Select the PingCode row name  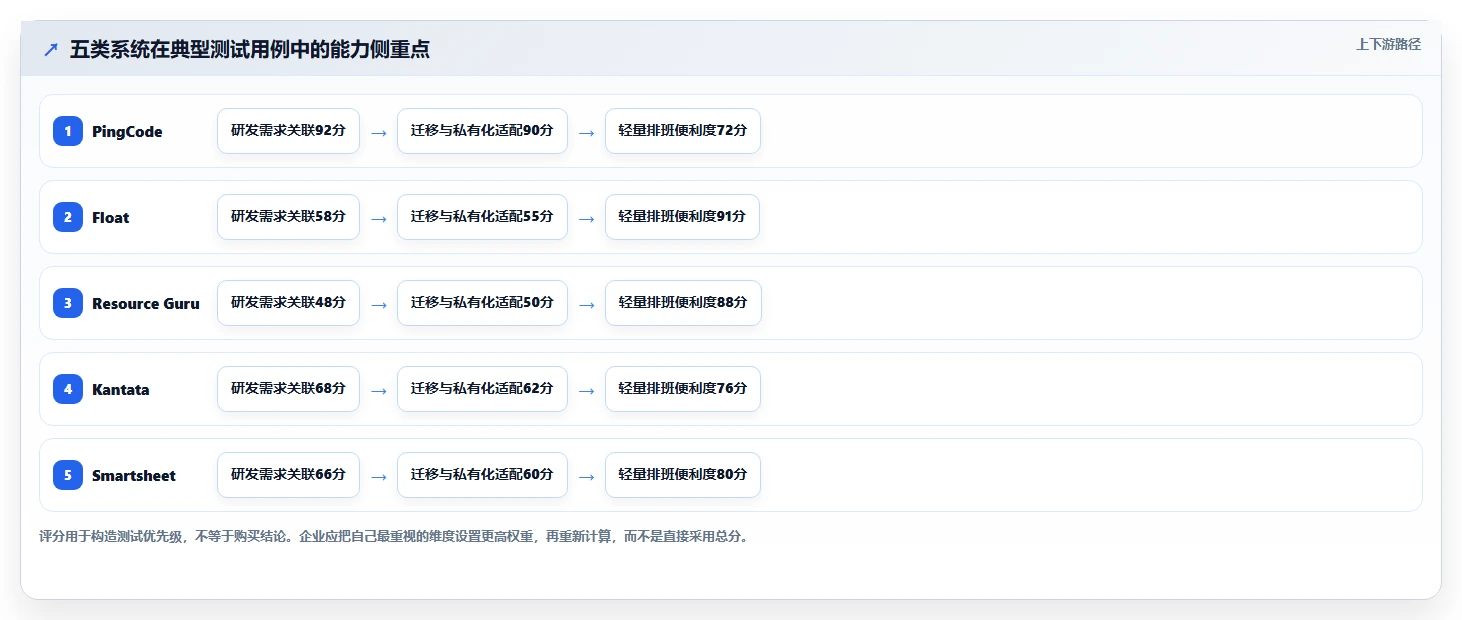(127, 132)
